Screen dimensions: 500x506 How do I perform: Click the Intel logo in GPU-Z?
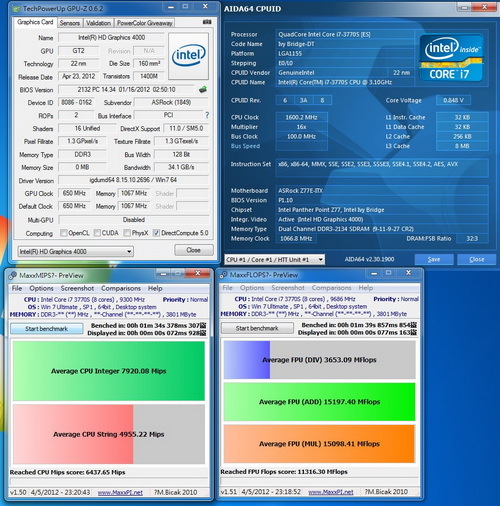[x=189, y=56]
